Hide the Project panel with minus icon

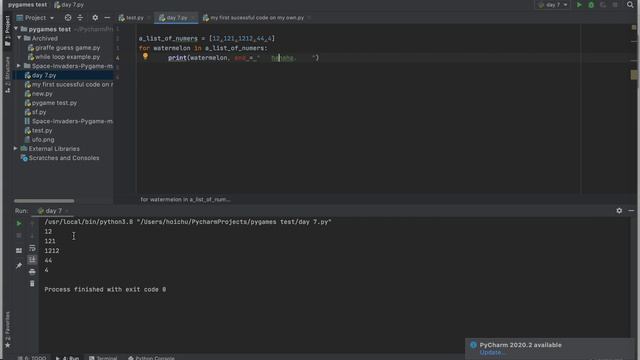point(107,18)
